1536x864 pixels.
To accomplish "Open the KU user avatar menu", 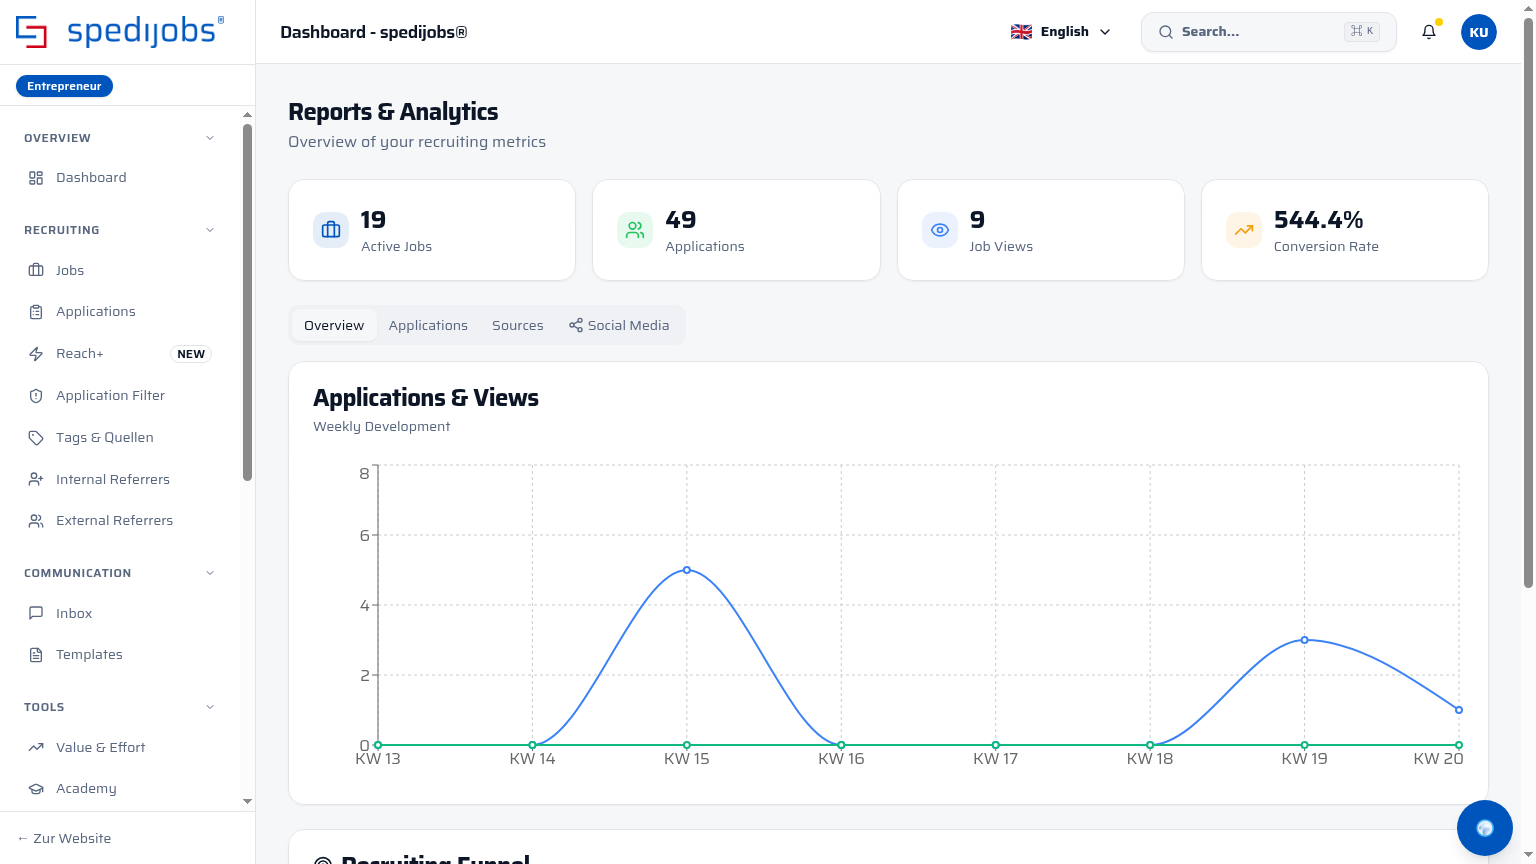I will pos(1479,32).
